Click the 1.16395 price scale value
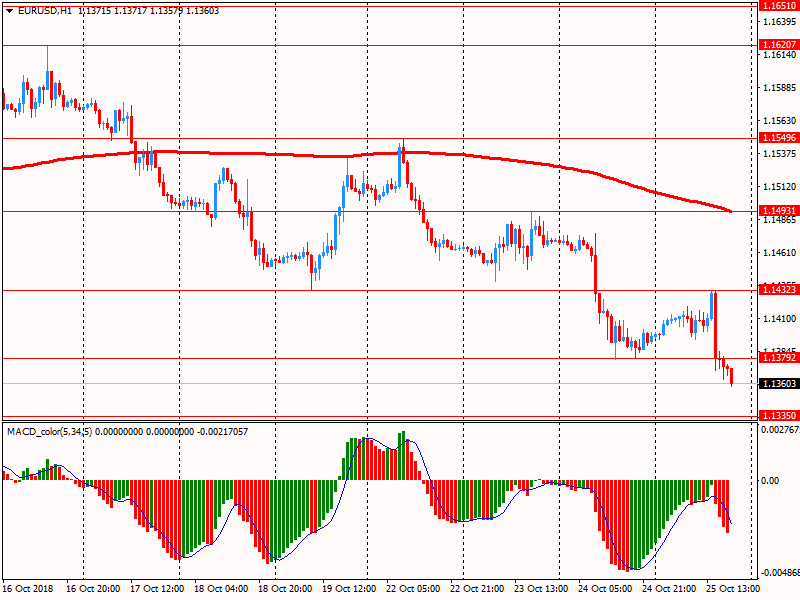The height and width of the screenshot is (600, 800). [779, 21]
